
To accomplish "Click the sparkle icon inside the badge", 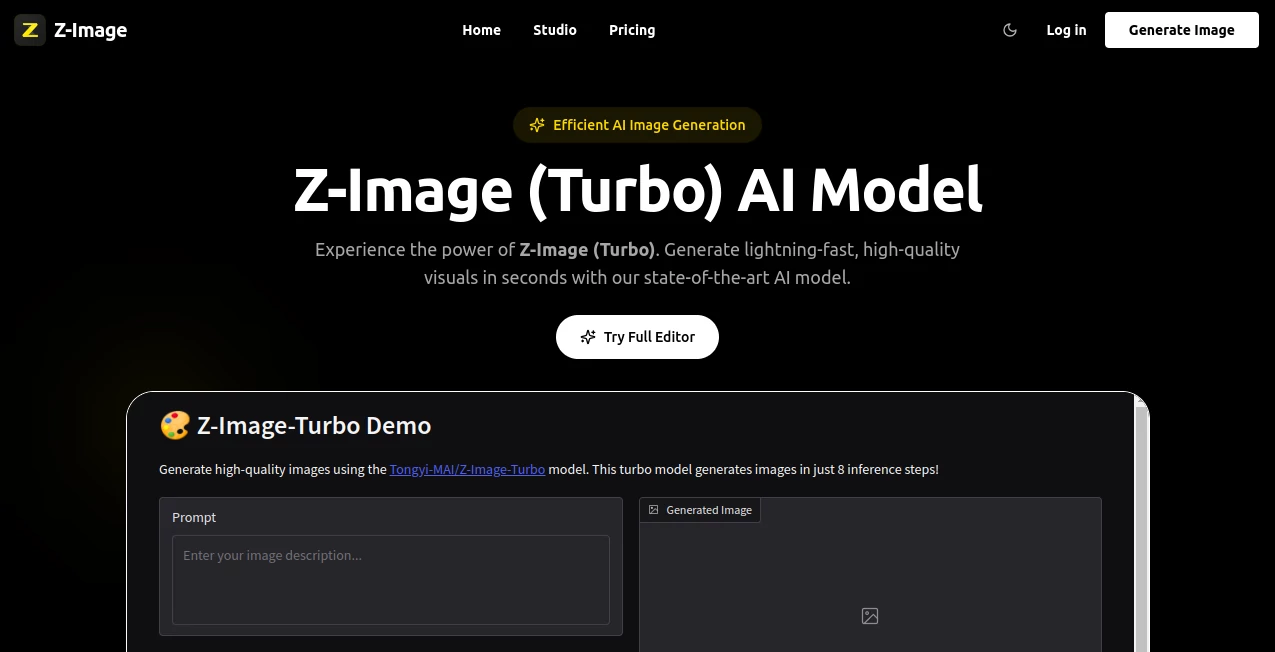I will [x=537, y=125].
